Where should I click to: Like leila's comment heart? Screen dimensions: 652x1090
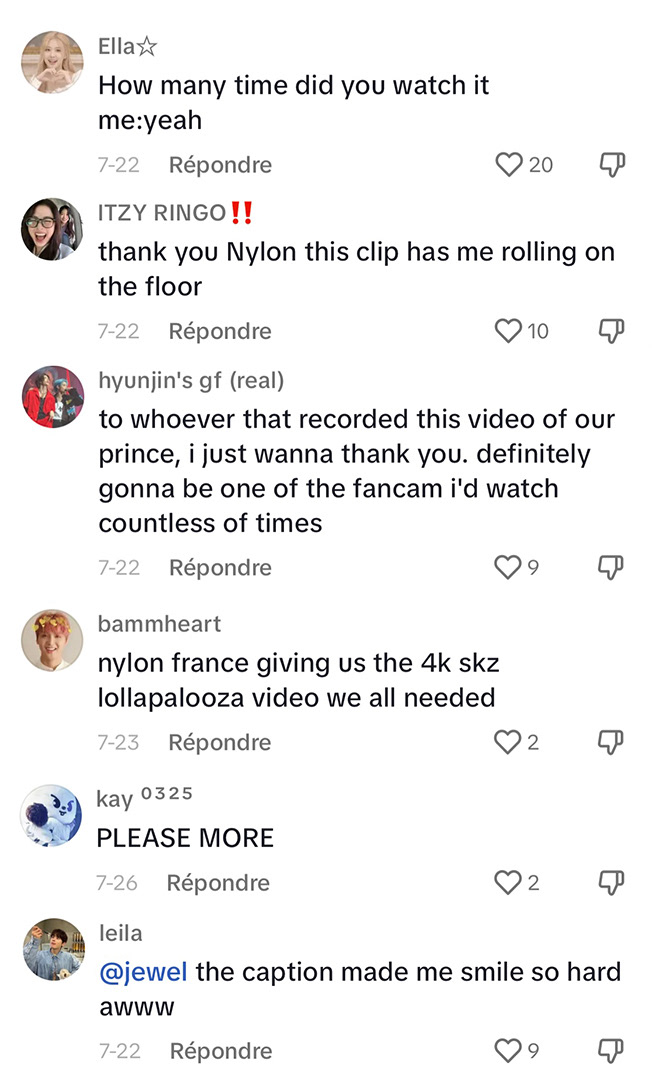pos(507,1050)
